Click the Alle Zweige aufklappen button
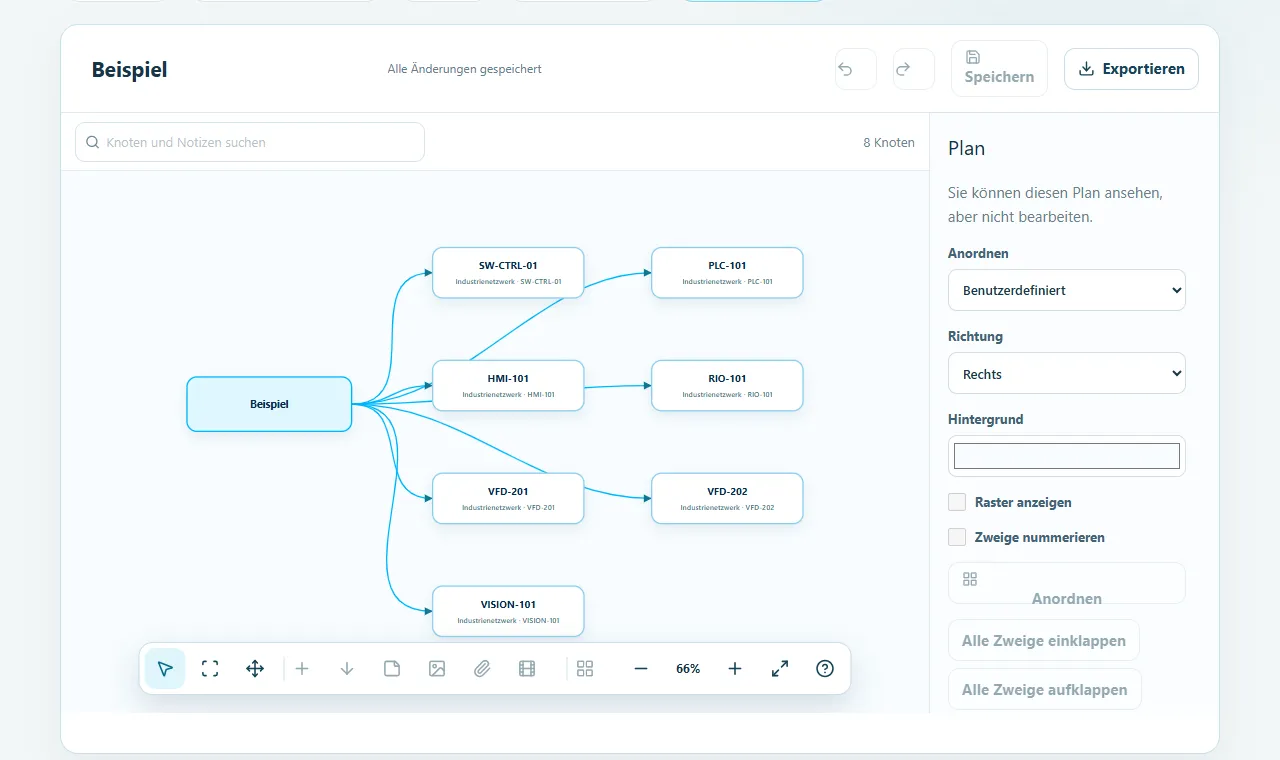The height and width of the screenshot is (760, 1280). pyautogui.click(x=1045, y=690)
